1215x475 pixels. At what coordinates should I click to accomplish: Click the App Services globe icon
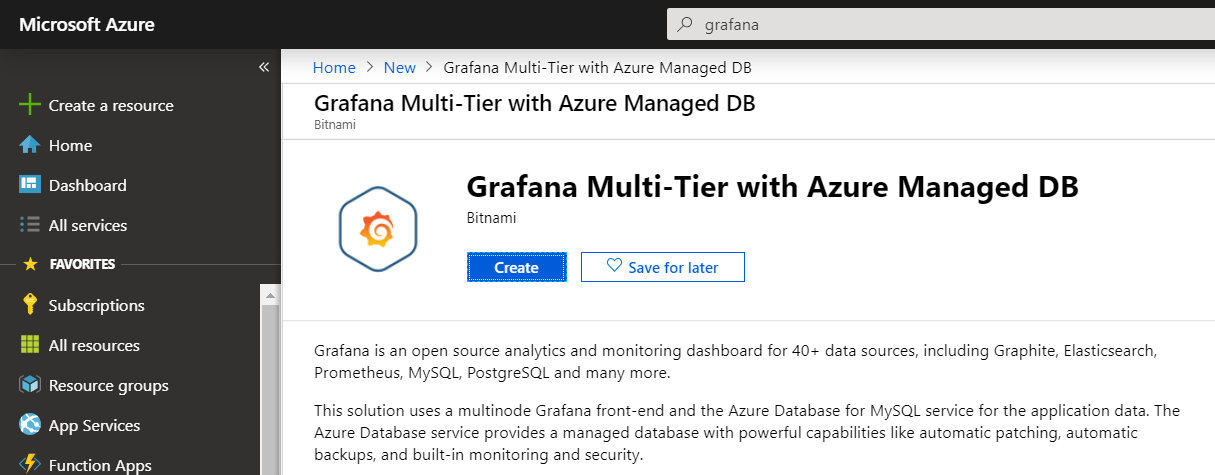coord(30,425)
